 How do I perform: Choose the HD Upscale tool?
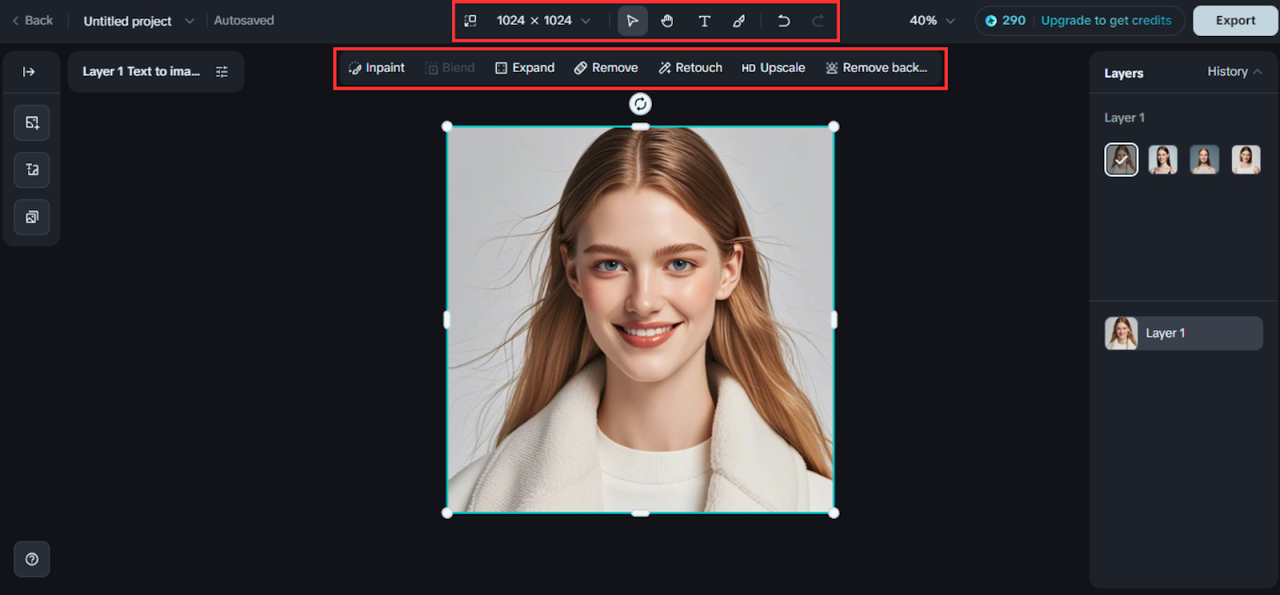tap(773, 68)
